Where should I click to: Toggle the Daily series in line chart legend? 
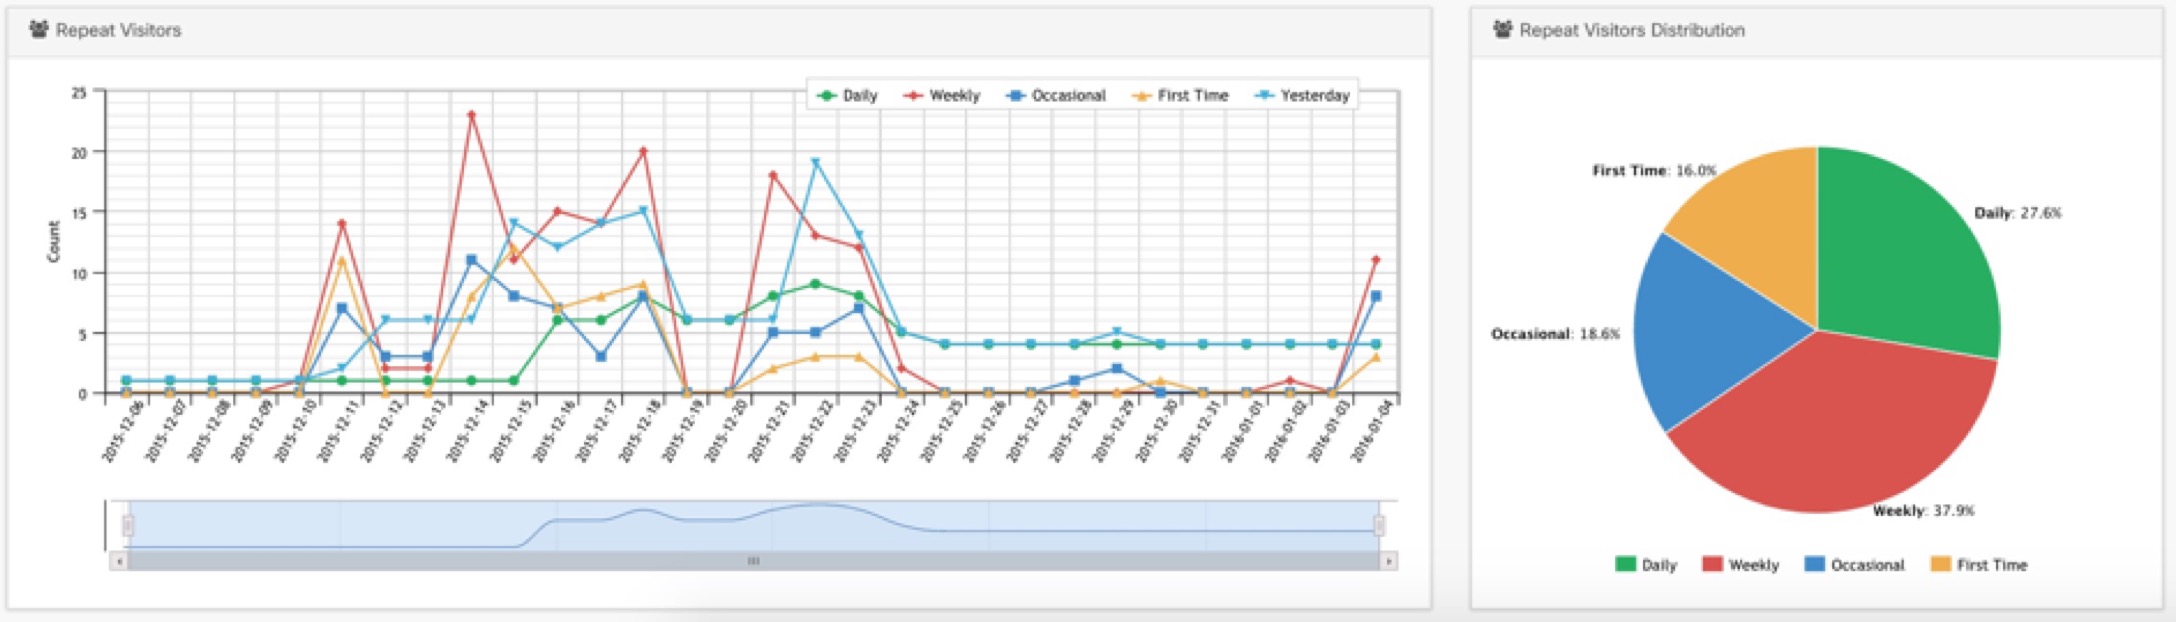click(x=848, y=96)
